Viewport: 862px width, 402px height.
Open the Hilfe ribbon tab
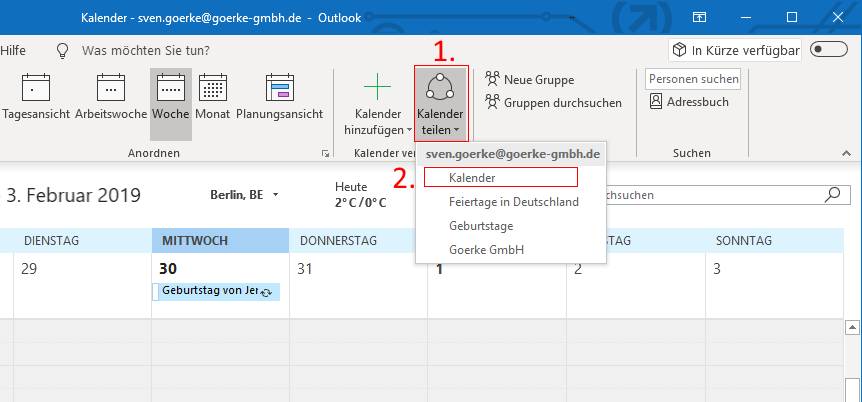(13, 51)
